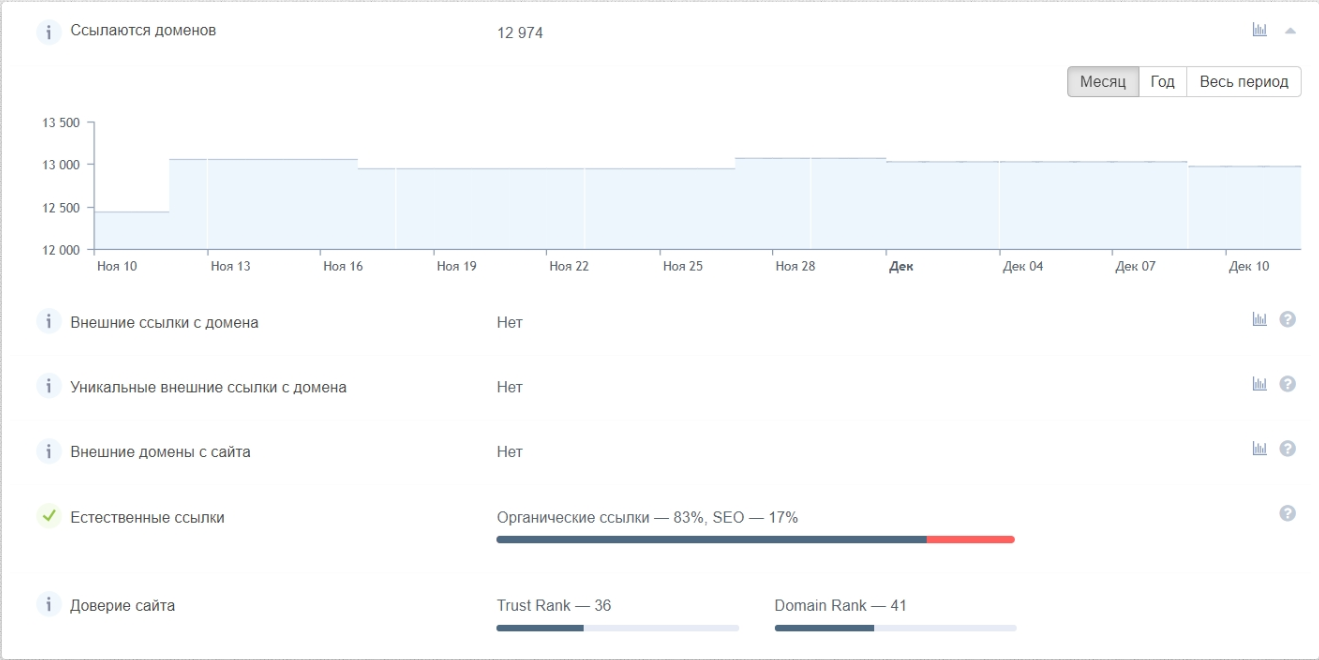
Task: Open help for Уникальные внешние ссылки
Action: tap(1288, 384)
